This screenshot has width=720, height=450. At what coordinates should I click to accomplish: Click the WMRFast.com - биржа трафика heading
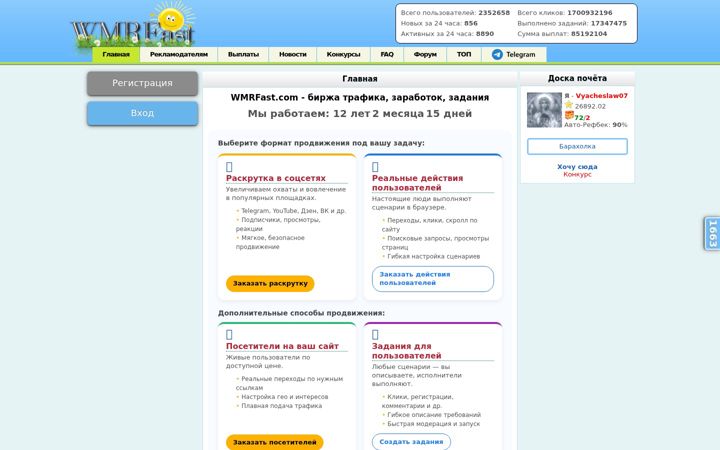pyautogui.click(x=360, y=97)
